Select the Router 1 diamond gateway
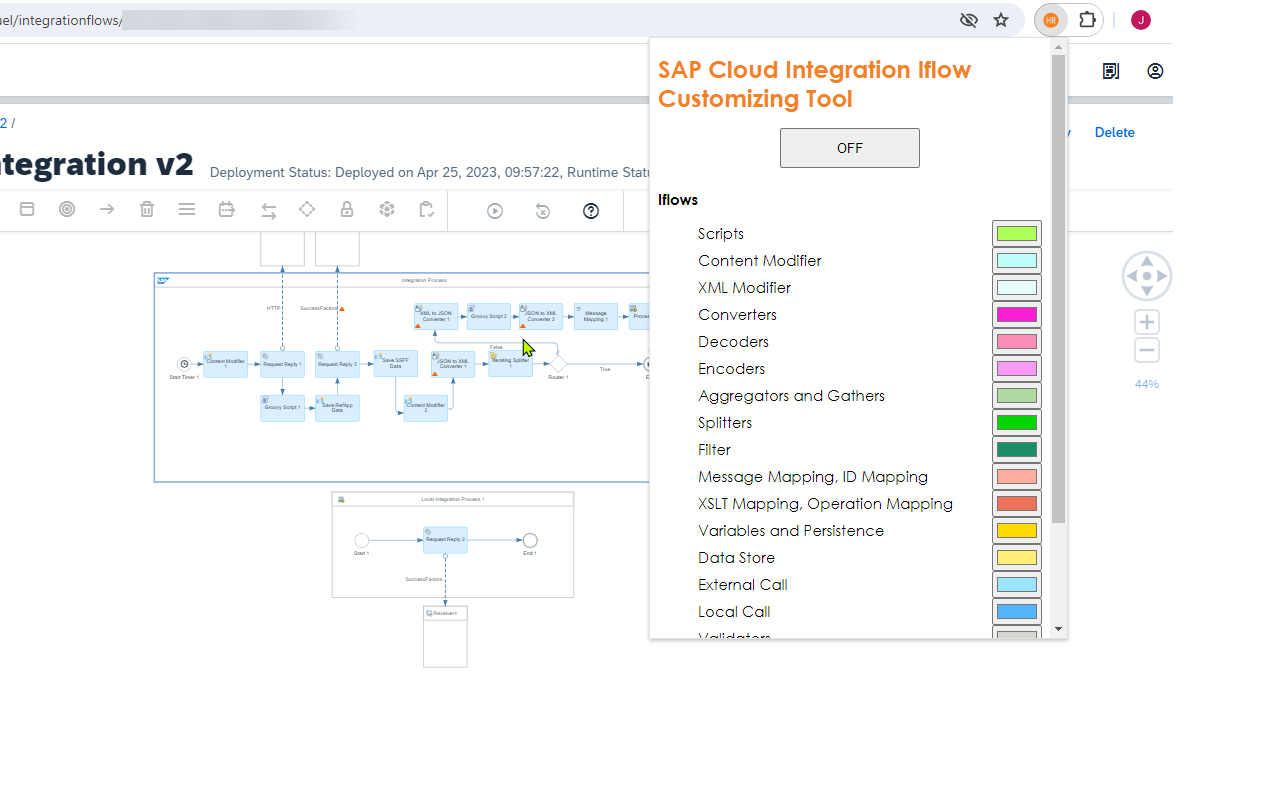Viewport: 1280px width, 800px height. (558, 364)
